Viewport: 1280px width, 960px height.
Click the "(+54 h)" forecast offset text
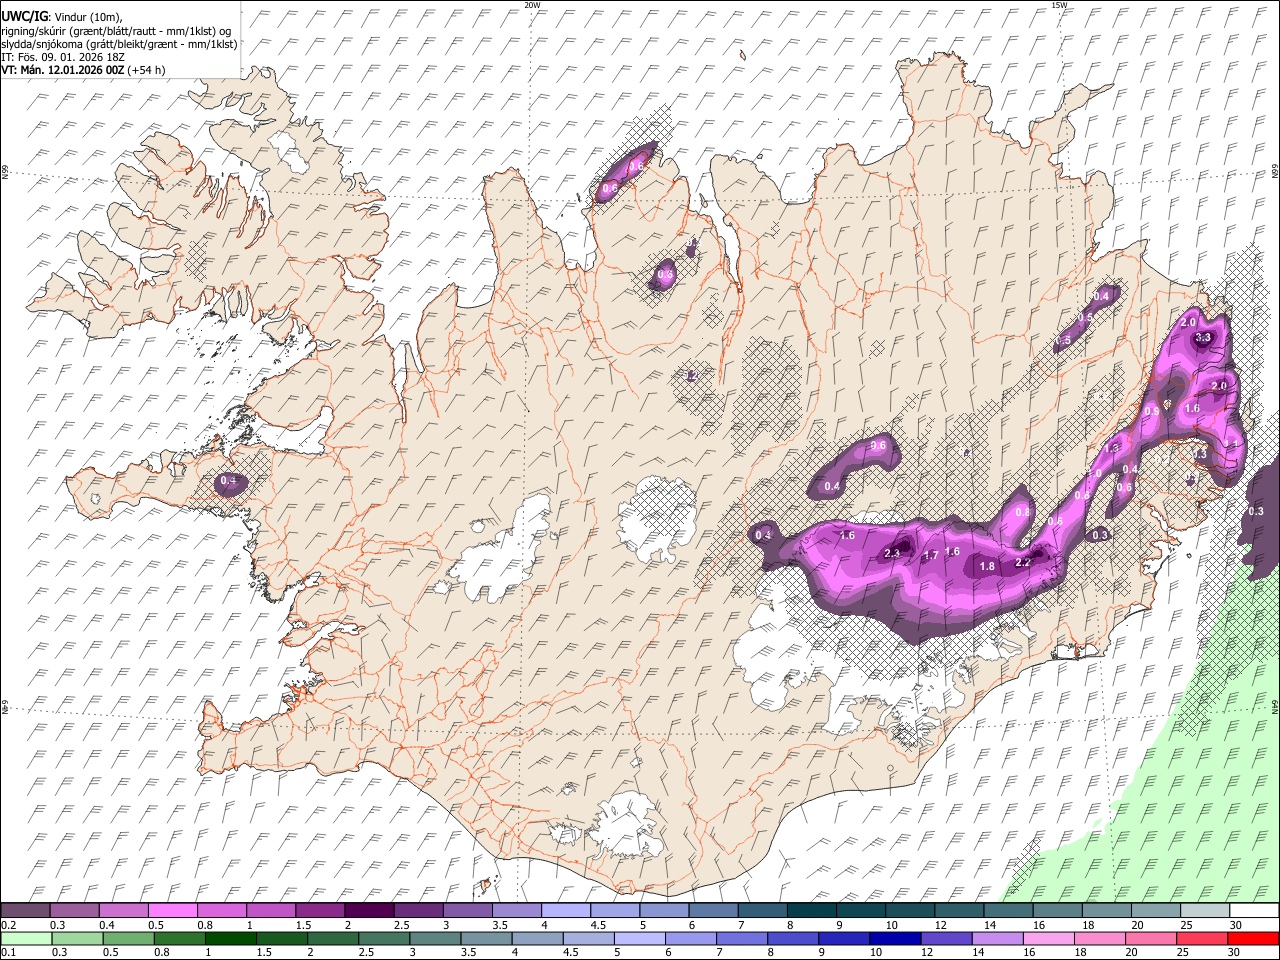(147, 70)
